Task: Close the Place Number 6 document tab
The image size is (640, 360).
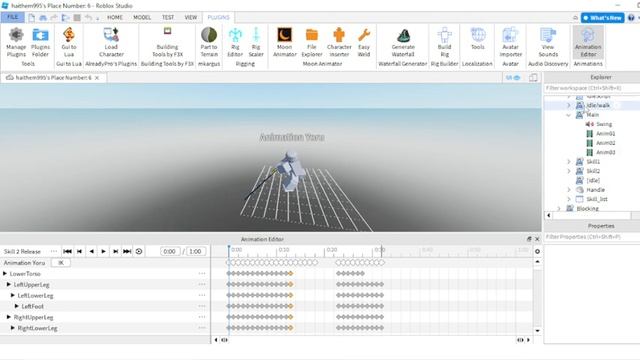Action: point(97,78)
